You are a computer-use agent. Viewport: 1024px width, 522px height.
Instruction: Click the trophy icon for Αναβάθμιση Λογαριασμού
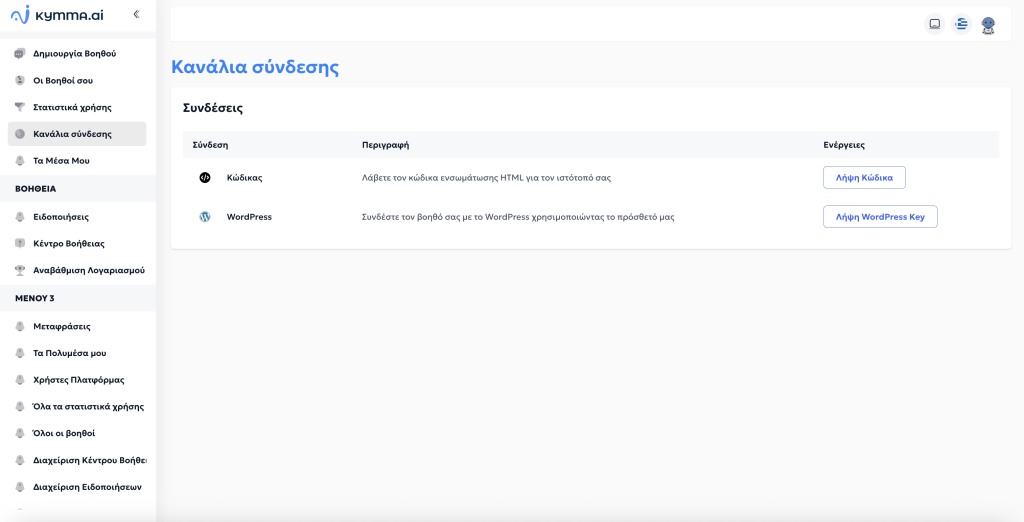pyautogui.click(x=20, y=270)
